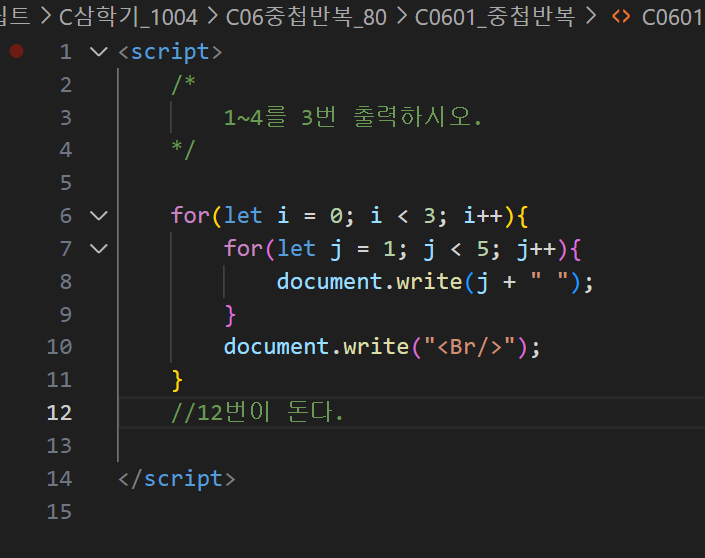Remove the breakpoint dot on line 1
The width and height of the screenshot is (705, 558).
pos(17,51)
